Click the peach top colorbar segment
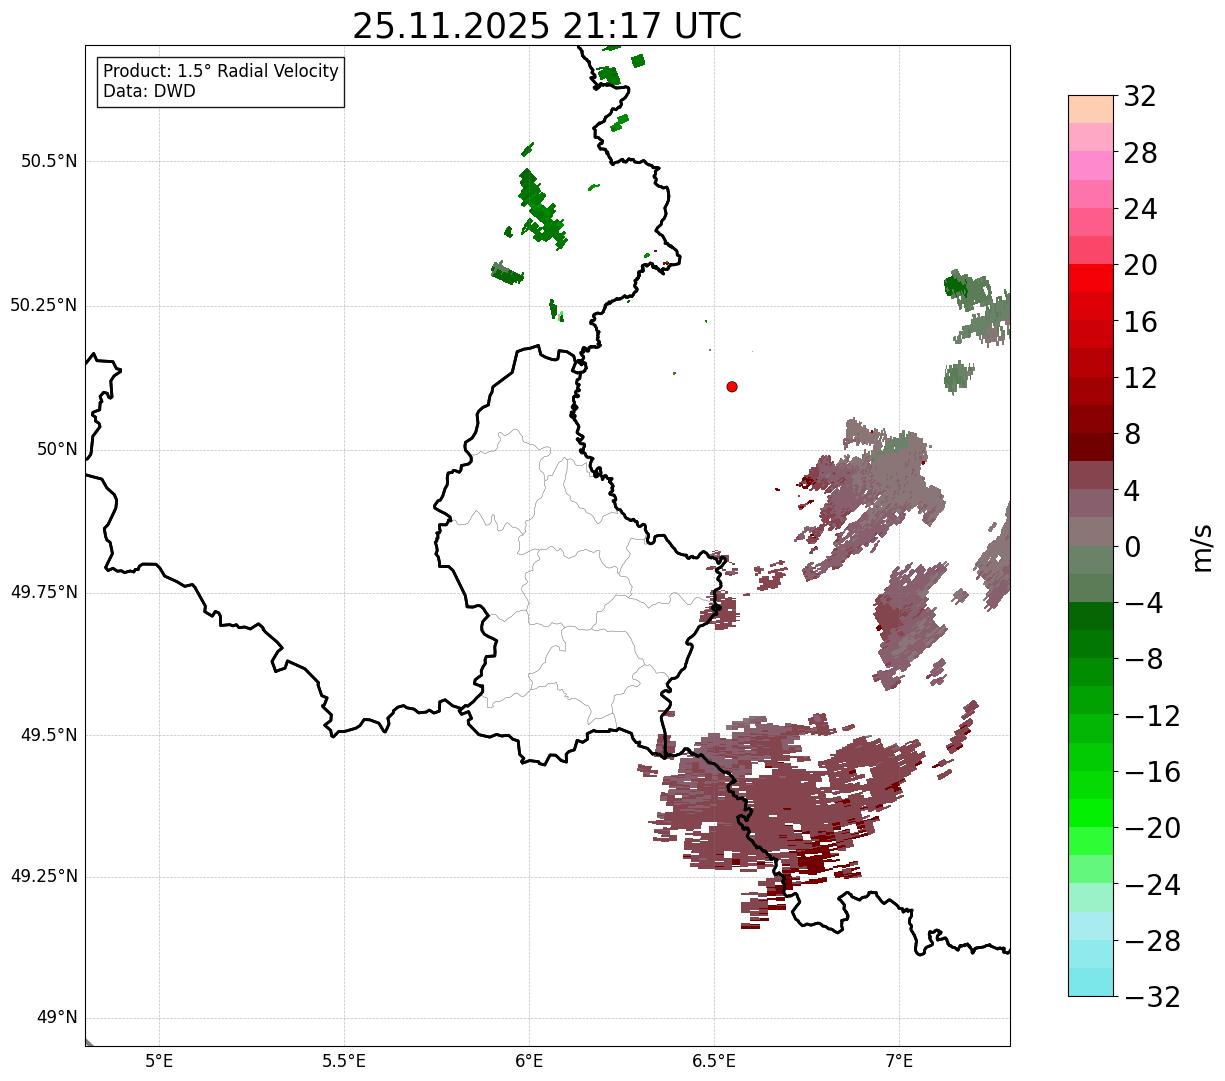The image size is (1225, 1081). 1091,109
